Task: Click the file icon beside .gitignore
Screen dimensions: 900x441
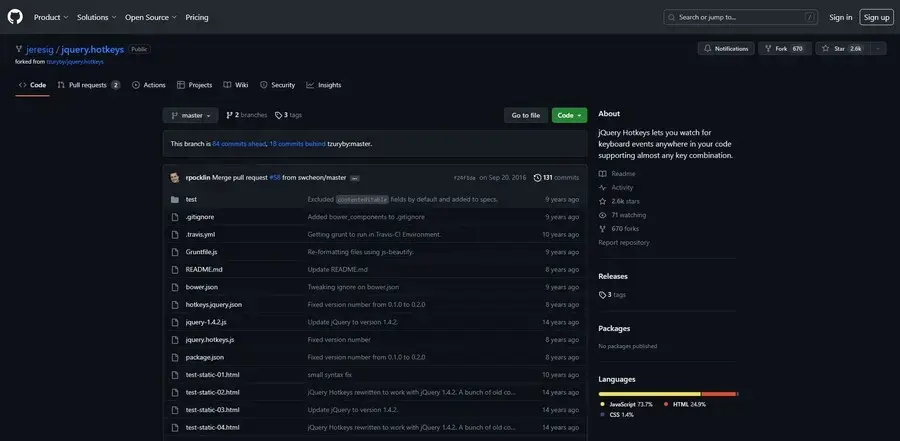Action: point(174,217)
